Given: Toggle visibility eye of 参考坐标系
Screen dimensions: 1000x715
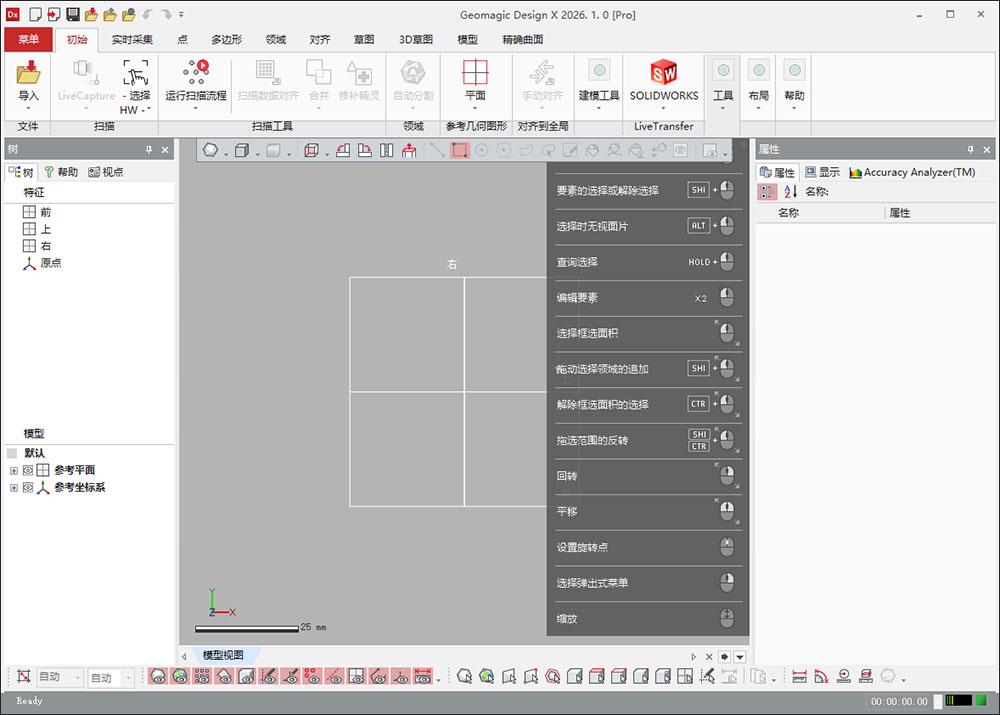Looking at the screenshot, I should pyautogui.click(x=28, y=488).
